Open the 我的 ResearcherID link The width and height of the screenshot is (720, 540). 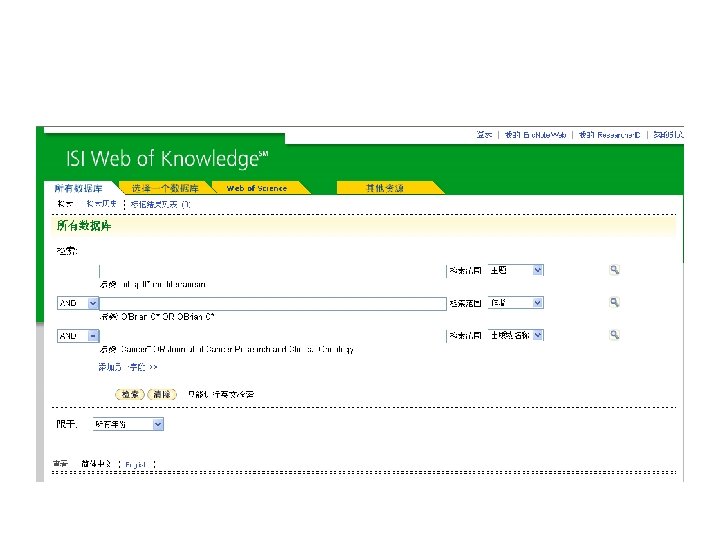[x=609, y=135]
